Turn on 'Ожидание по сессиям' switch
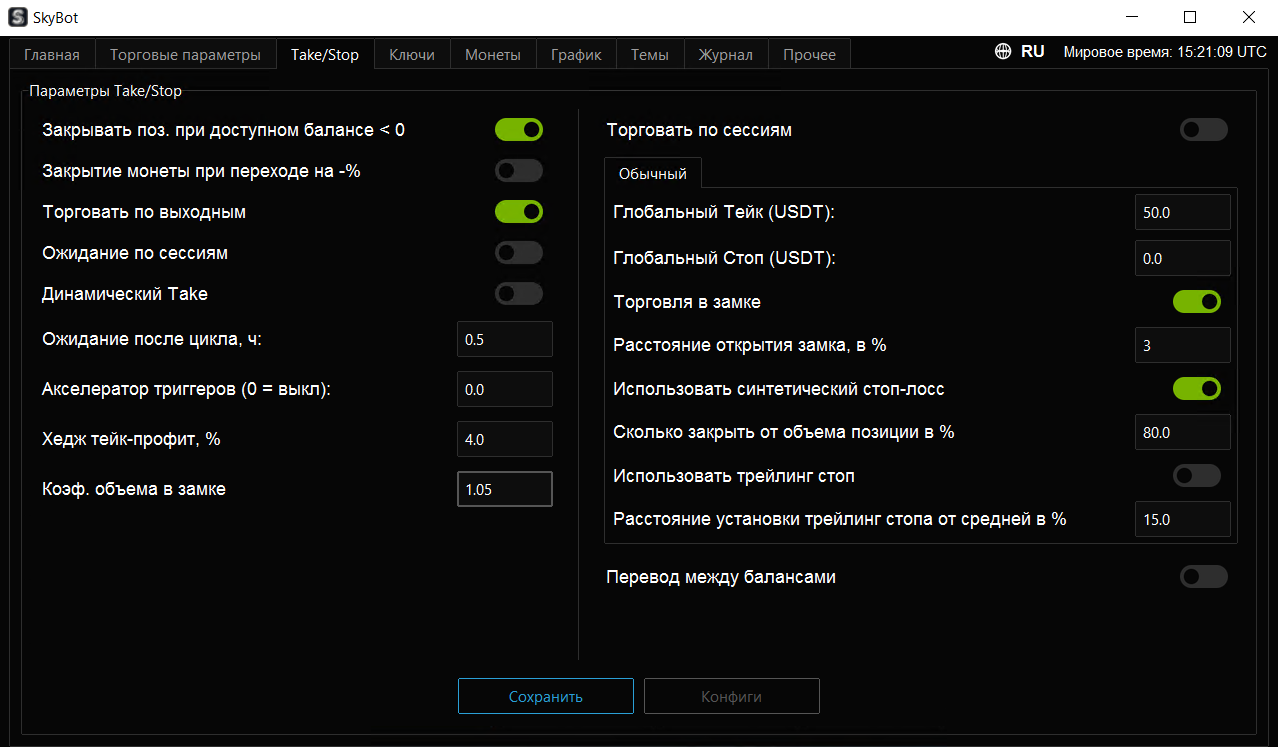The height and width of the screenshot is (747, 1278). pos(519,253)
